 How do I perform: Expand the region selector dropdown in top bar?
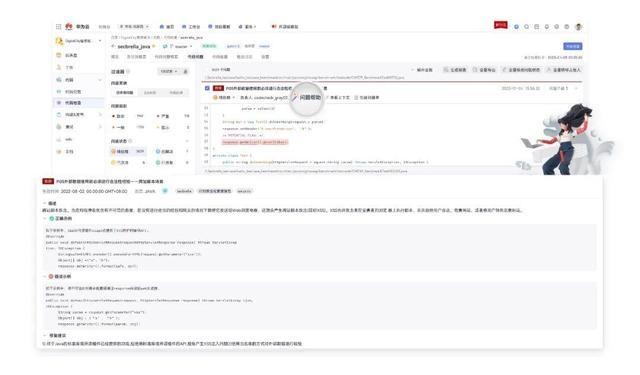tap(134, 27)
